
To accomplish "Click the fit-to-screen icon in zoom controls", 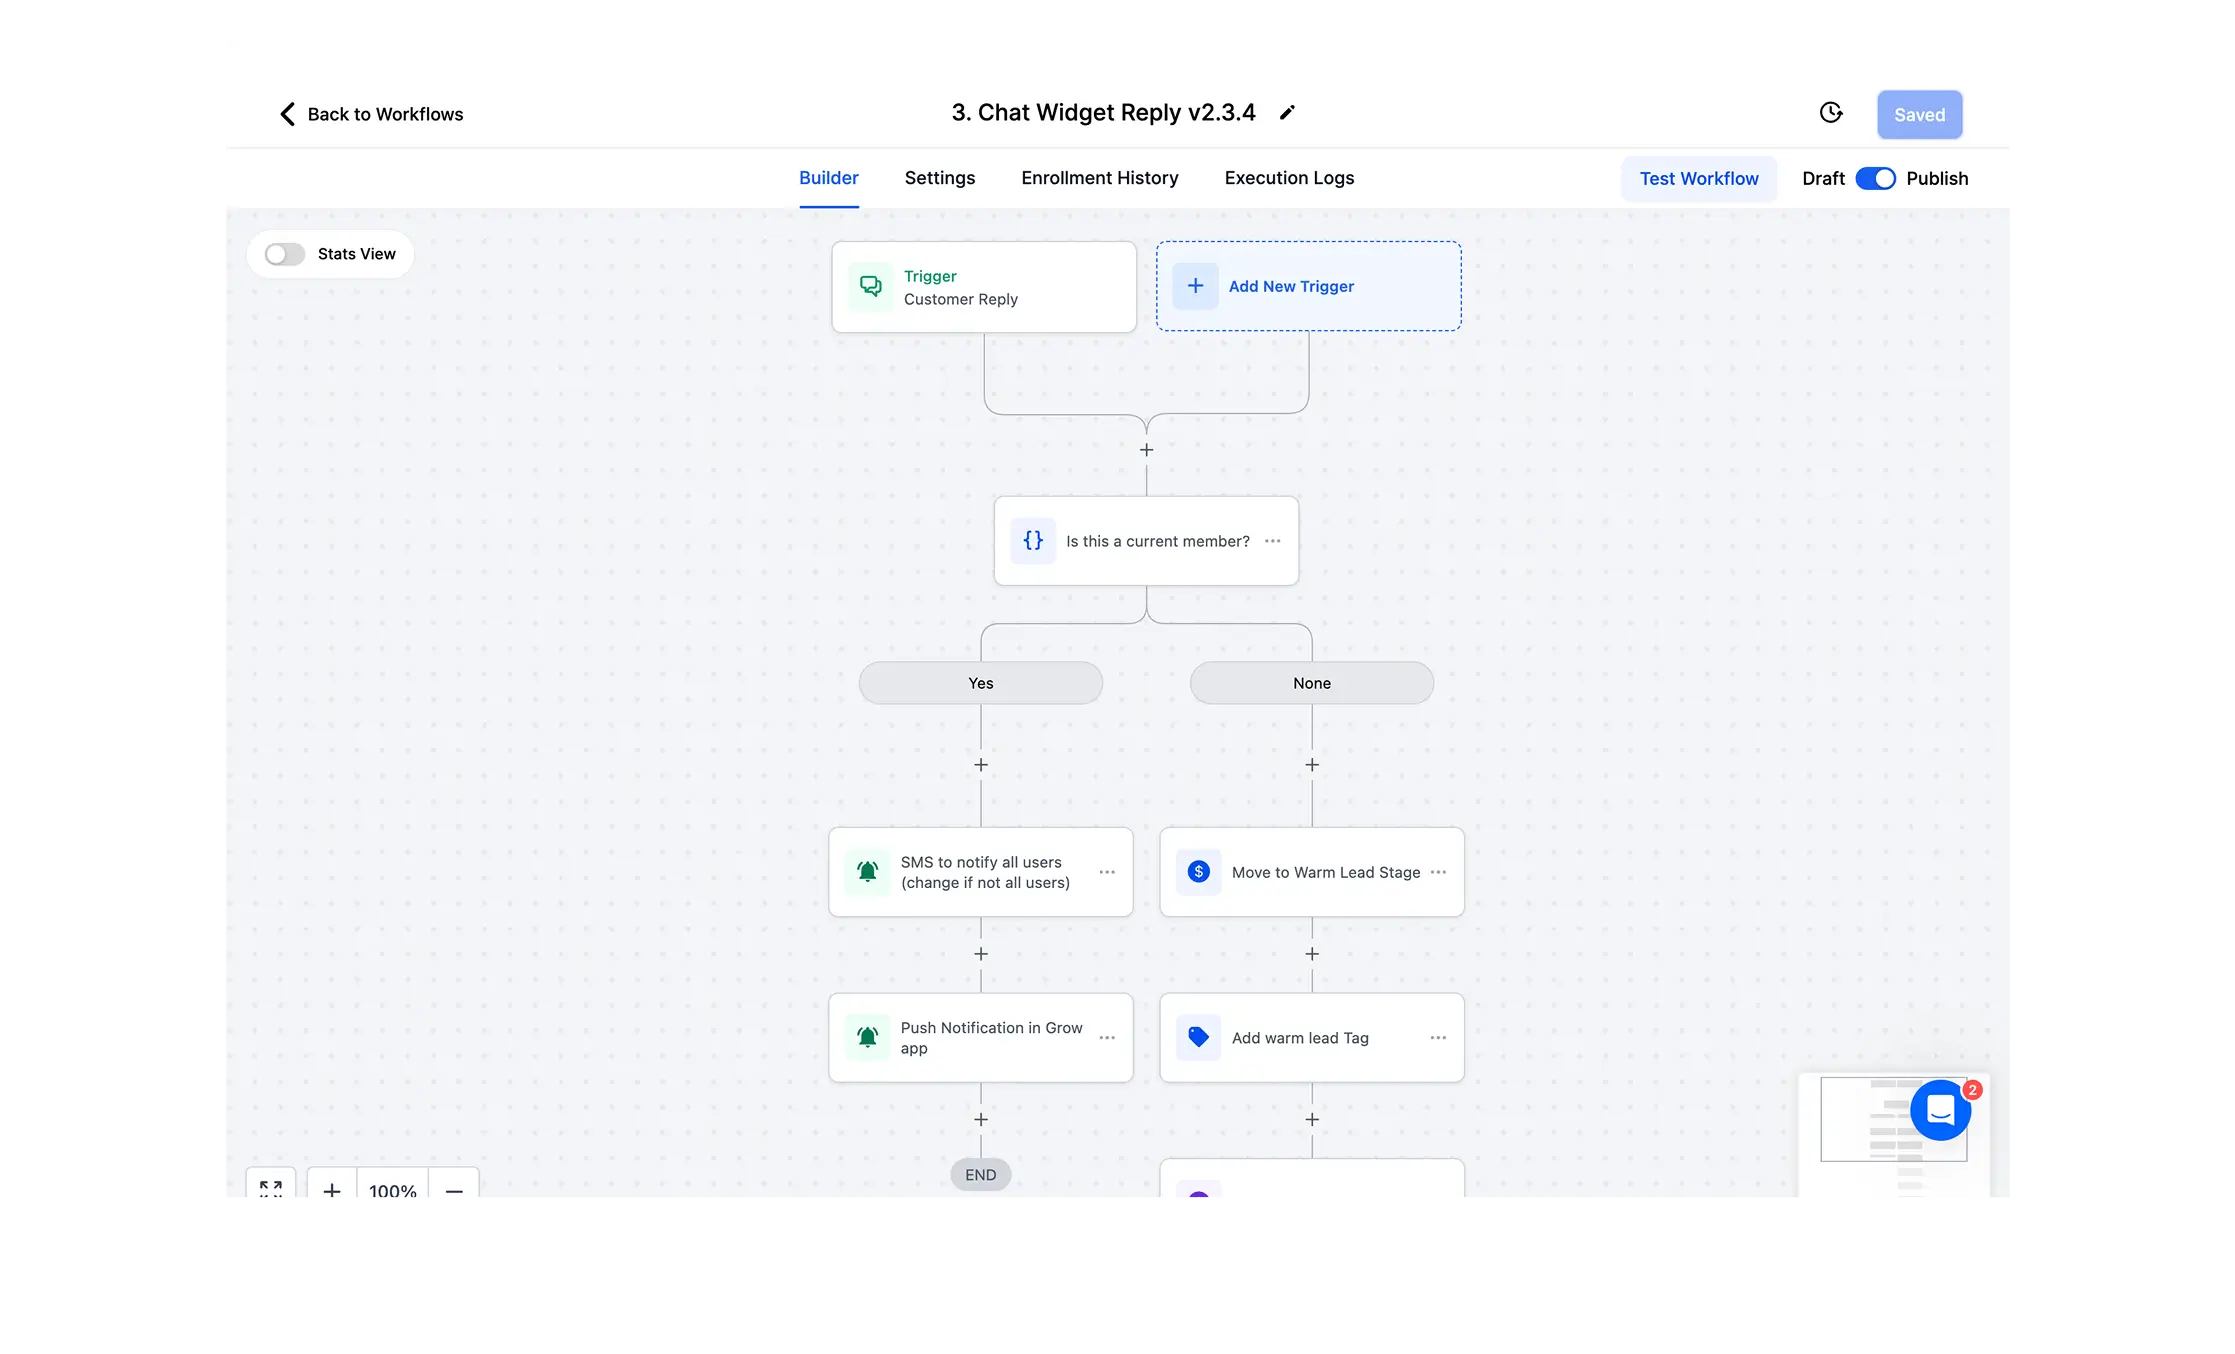I will click(x=270, y=1190).
